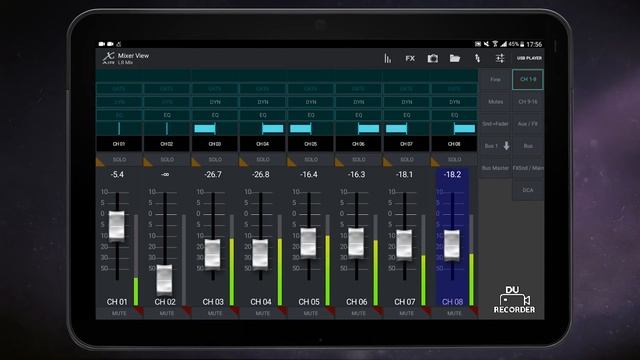Click the CH 03 fader knob

coord(212,254)
